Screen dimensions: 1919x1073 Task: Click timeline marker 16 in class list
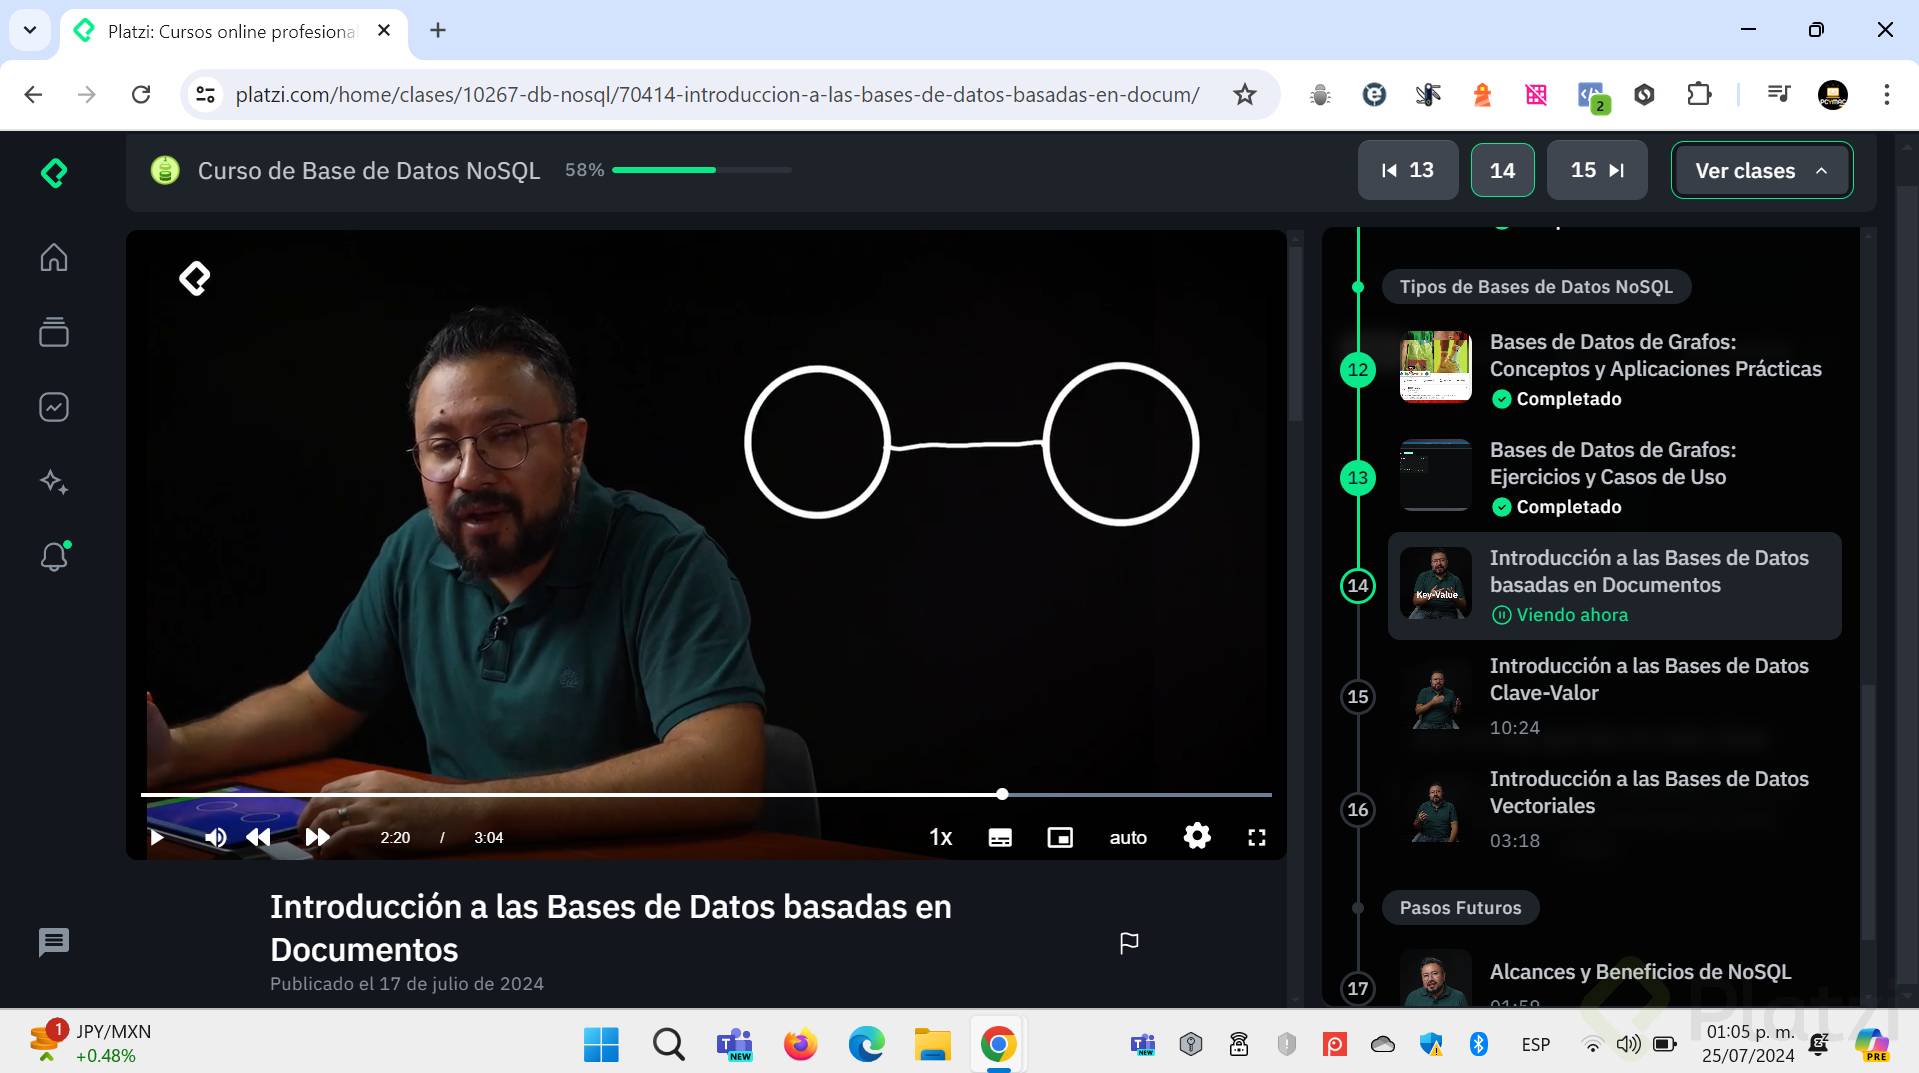tap(1357, 810)
